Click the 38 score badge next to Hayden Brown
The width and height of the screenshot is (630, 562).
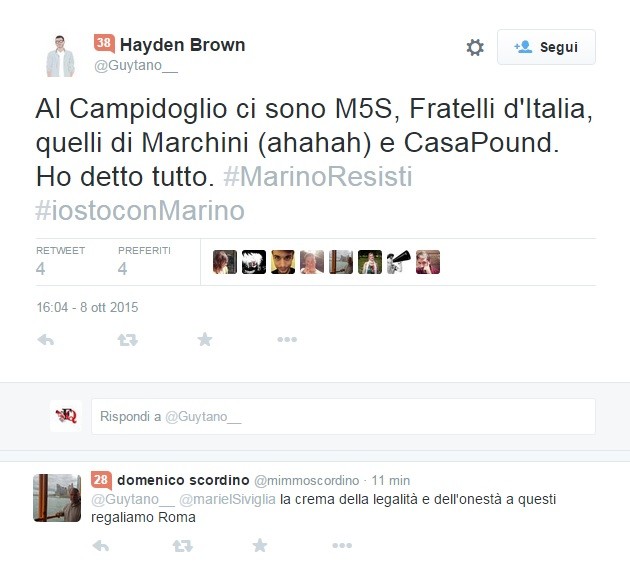104,43
